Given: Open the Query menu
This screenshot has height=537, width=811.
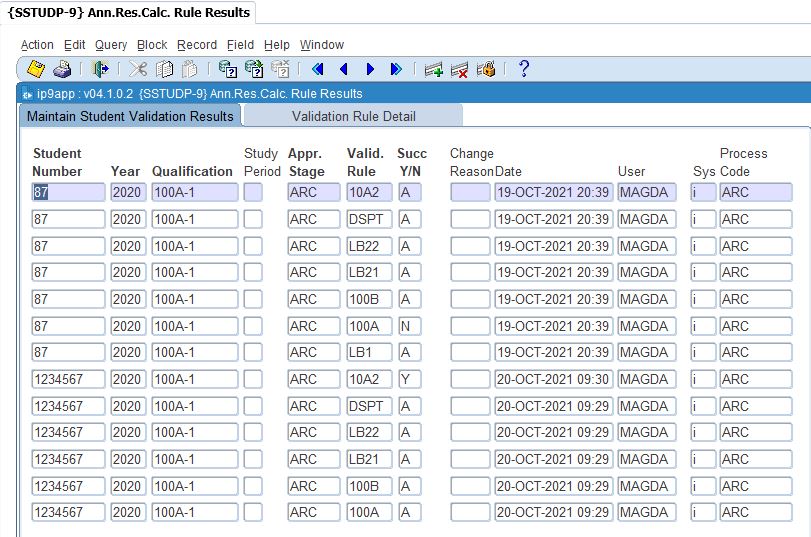Looking at the screenshot, I should 111,45.
